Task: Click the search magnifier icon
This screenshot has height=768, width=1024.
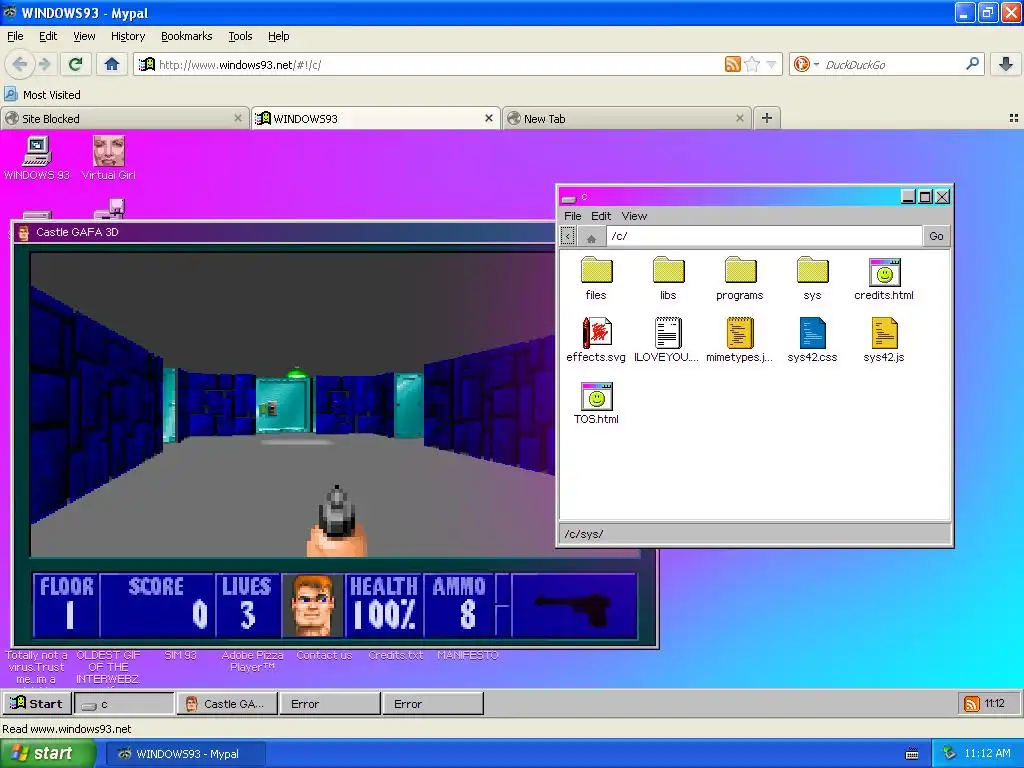Action: 972,64
